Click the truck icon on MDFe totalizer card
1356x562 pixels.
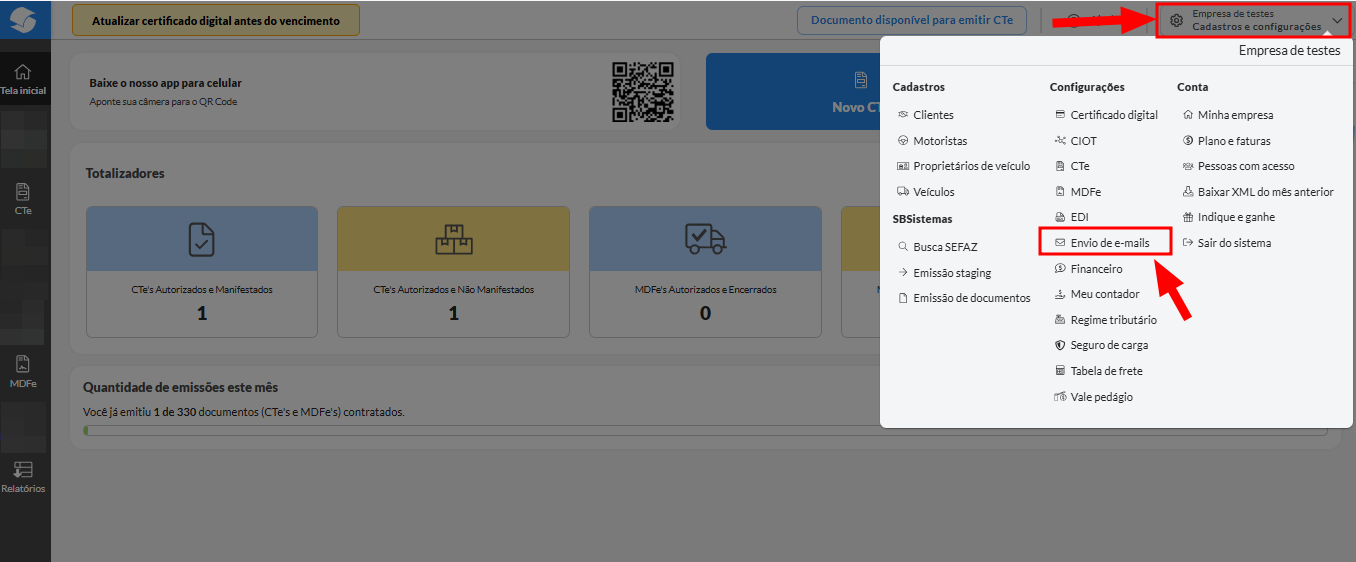[x=705, y=239]
